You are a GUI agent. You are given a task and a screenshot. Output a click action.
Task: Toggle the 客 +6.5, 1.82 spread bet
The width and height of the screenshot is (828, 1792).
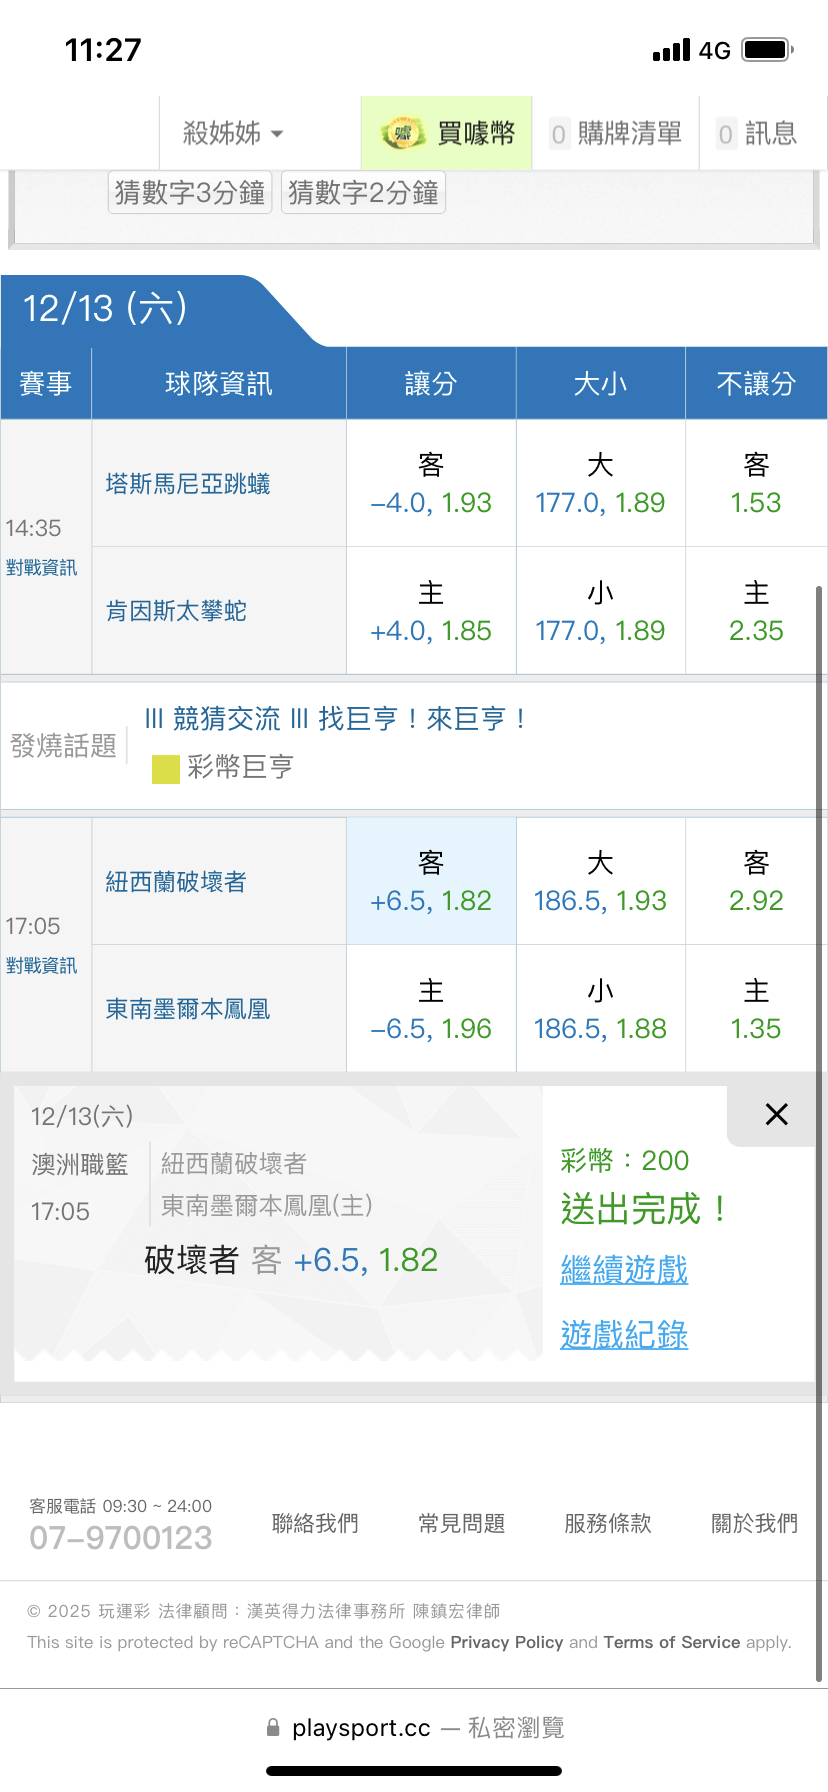click(x=431, y=882)
